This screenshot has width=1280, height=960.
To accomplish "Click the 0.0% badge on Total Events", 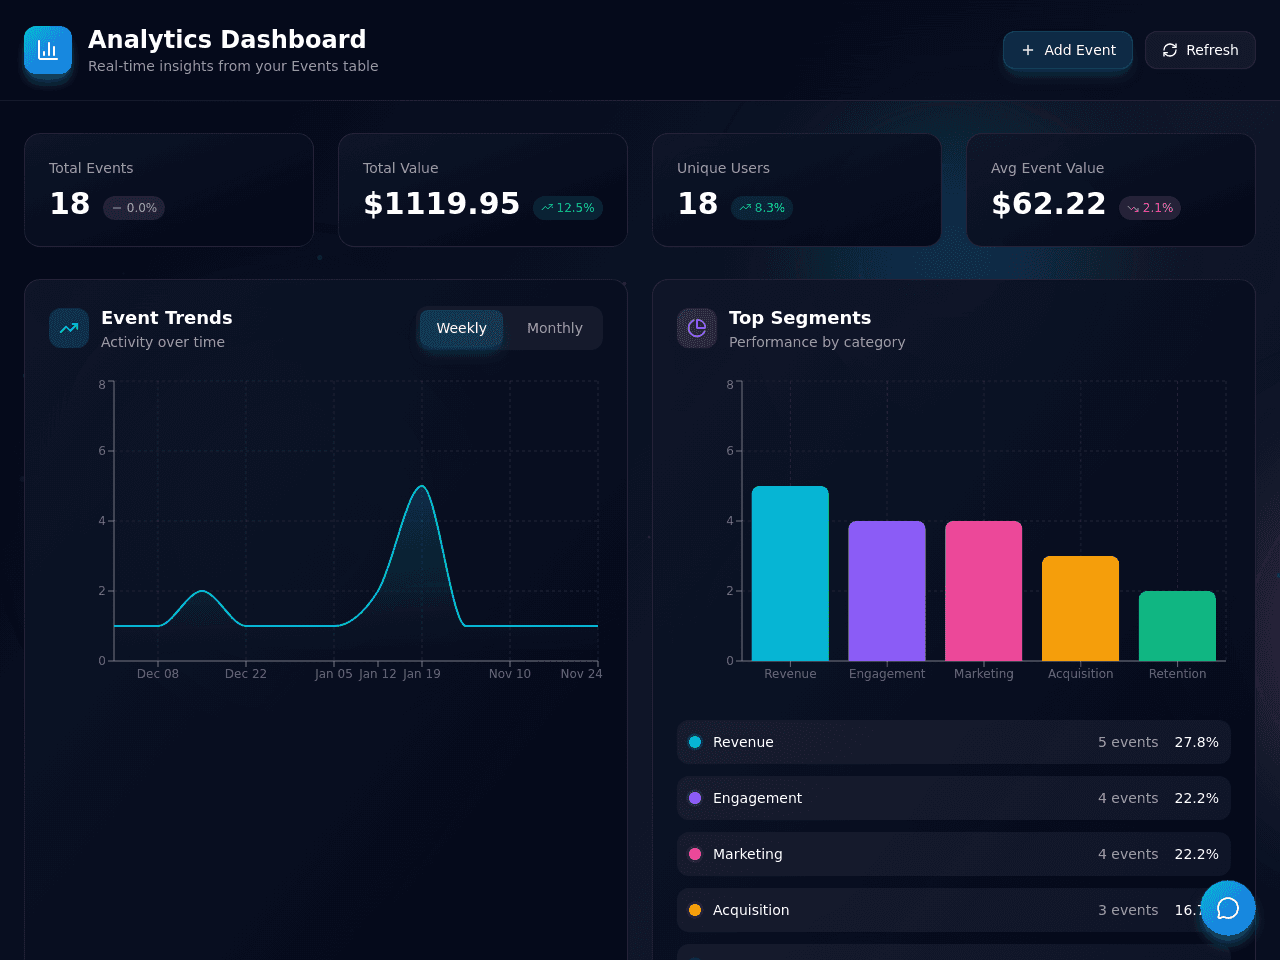I will (134, 208).
